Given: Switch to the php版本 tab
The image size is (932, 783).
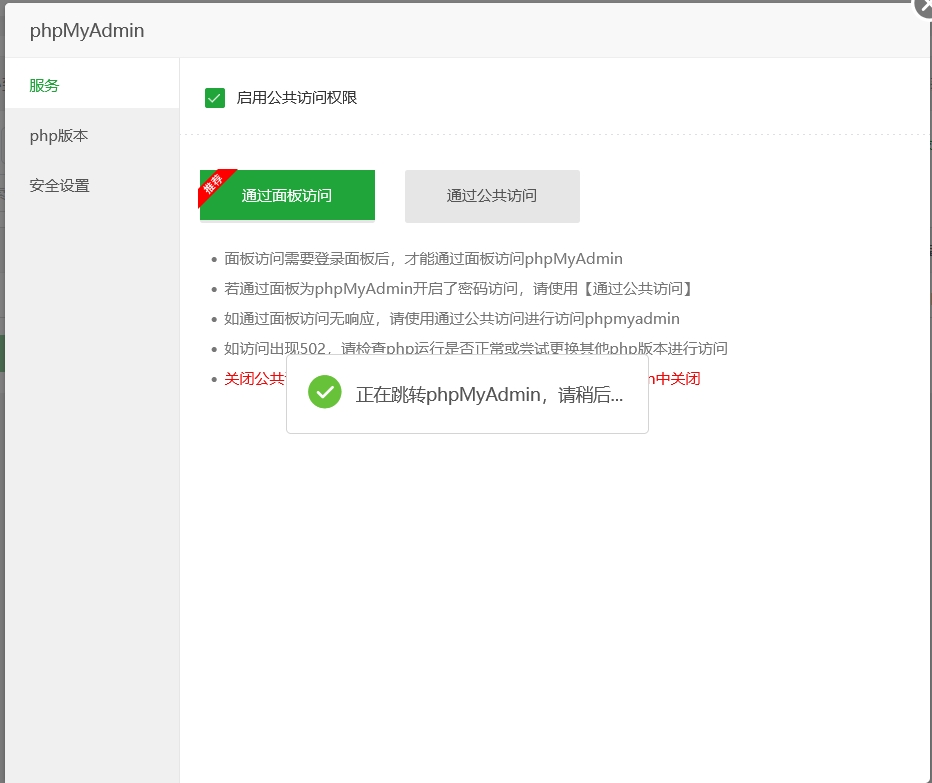Looking at the screenshot, I should click(92, 136).
